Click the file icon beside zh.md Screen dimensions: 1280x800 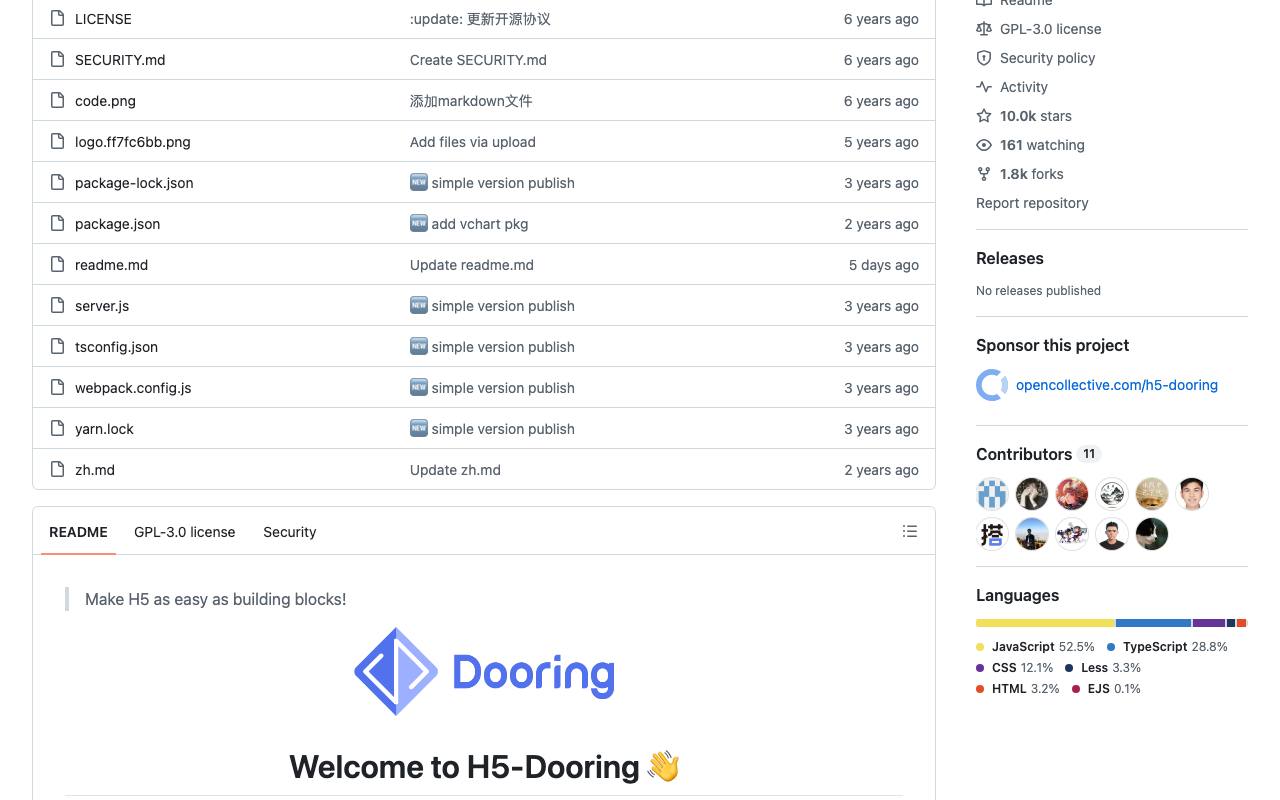pyautogui.click(x=57, y=470)
